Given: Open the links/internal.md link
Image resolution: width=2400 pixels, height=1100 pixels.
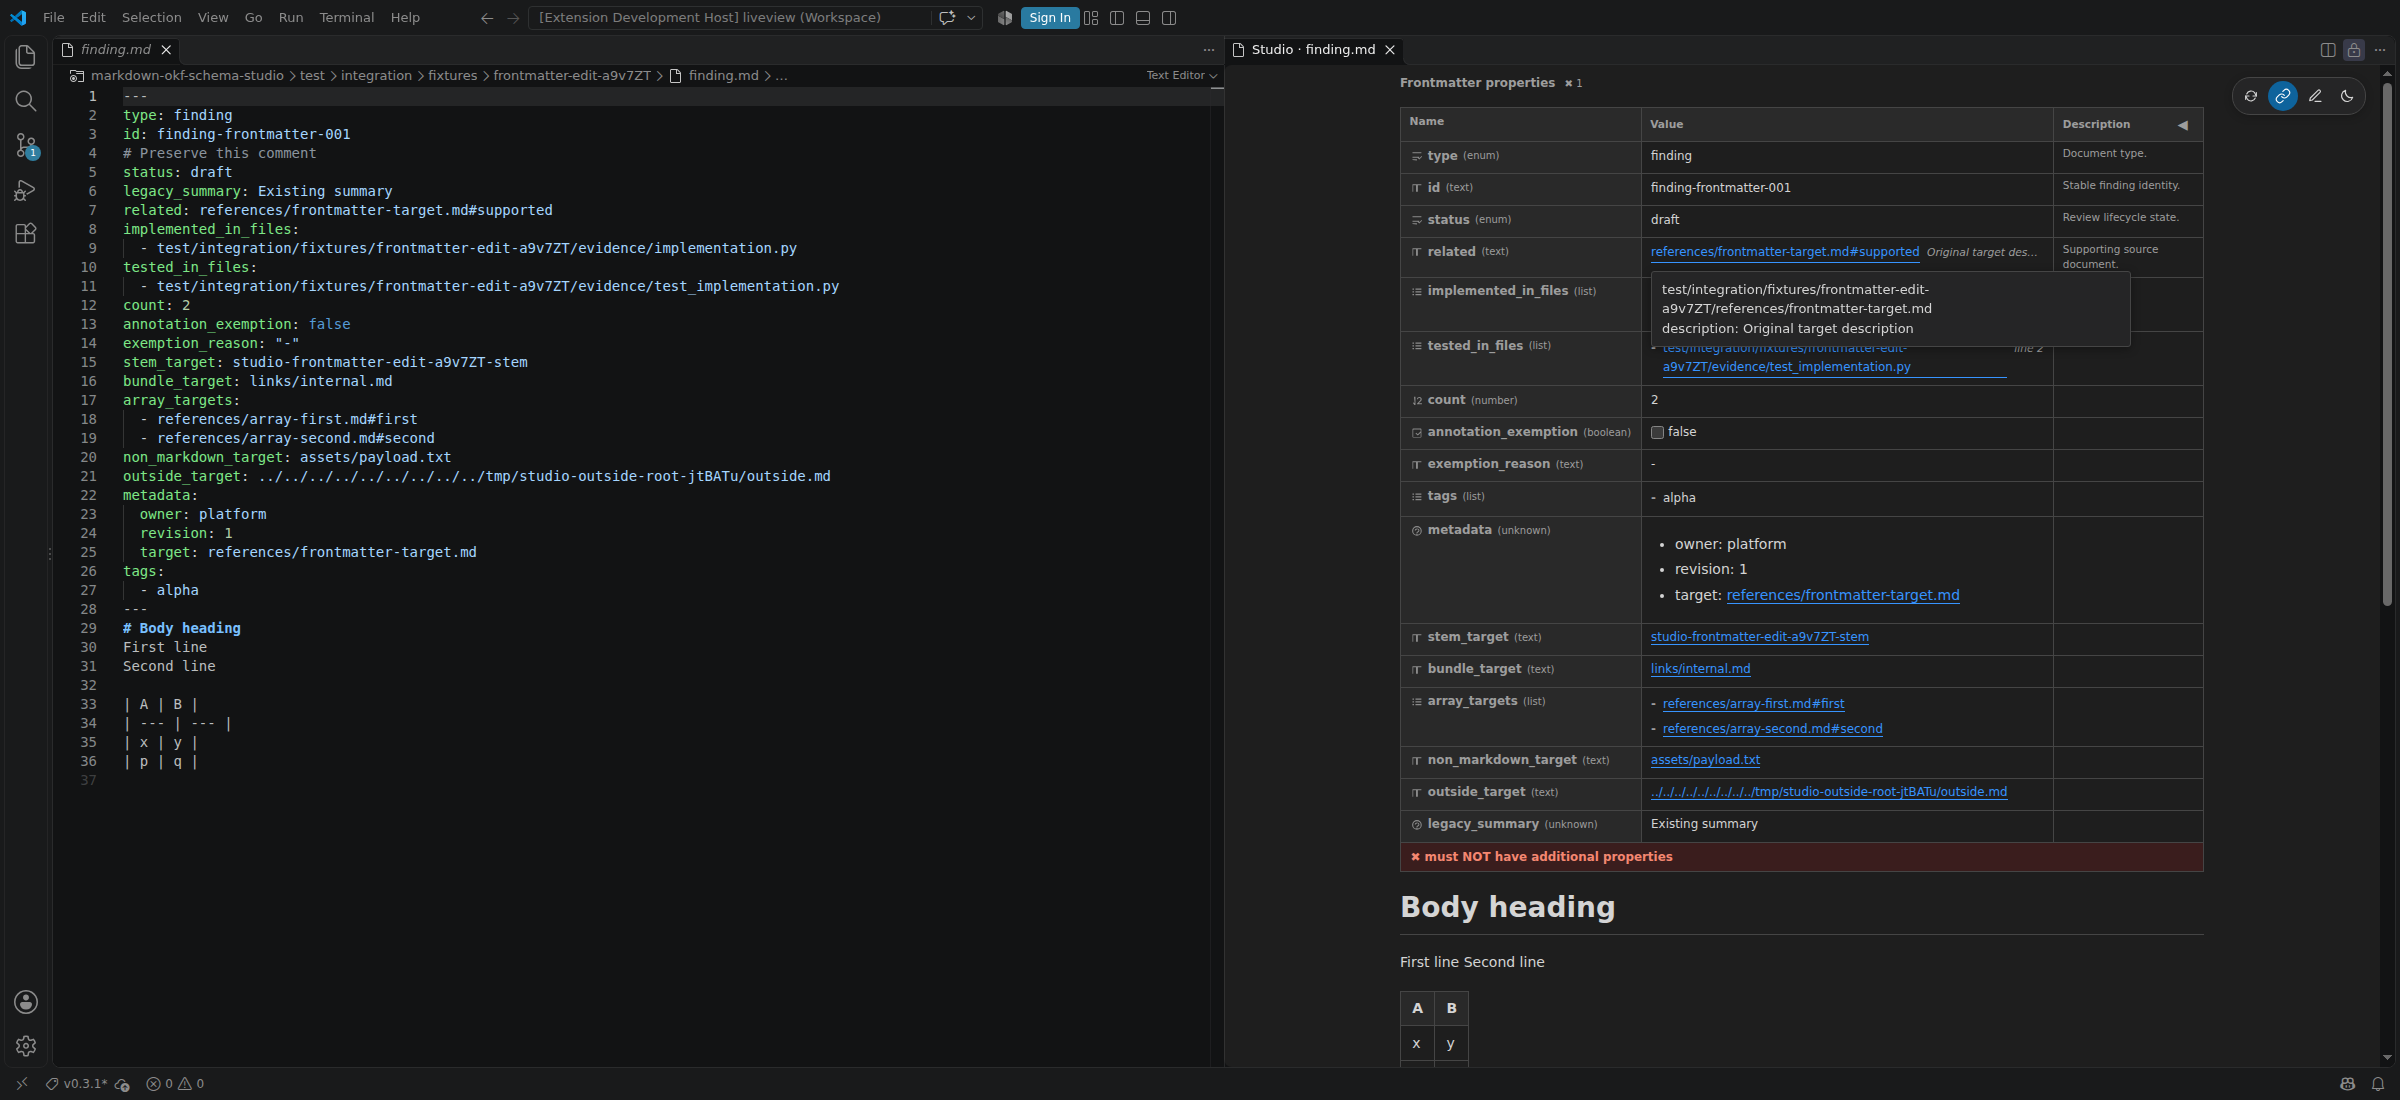Looking at the screenshot, I should click(1700, 669).
